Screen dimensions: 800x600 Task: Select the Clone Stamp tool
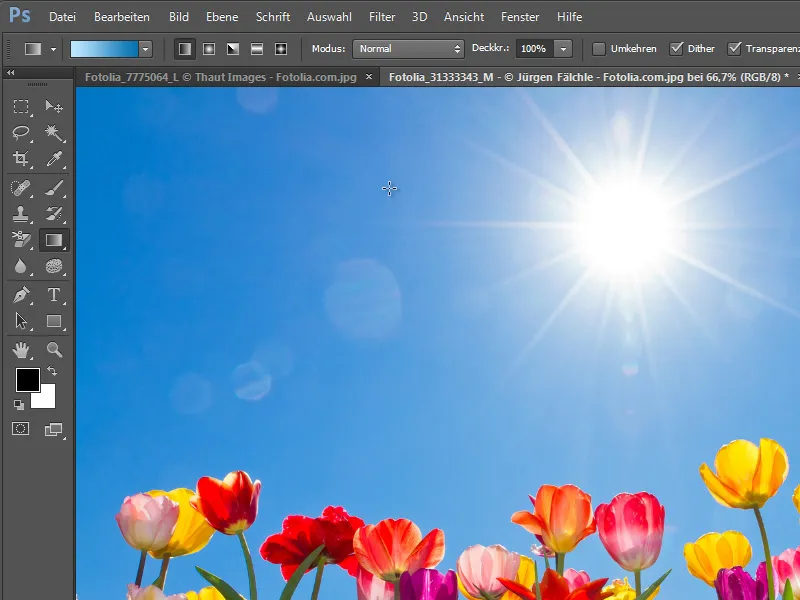pyautogui.click(x=21, y=214)
